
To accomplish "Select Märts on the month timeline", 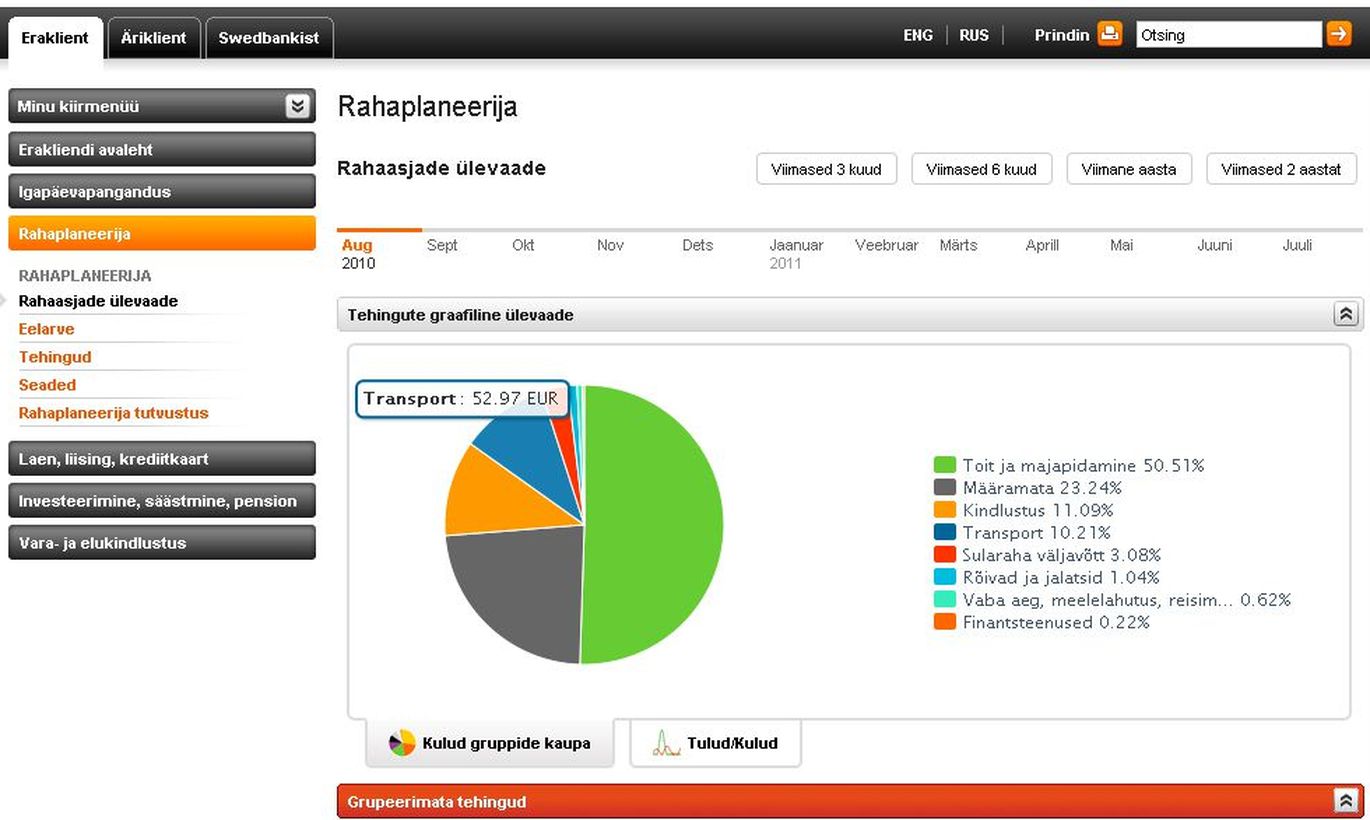I will [x=958, y=245].
